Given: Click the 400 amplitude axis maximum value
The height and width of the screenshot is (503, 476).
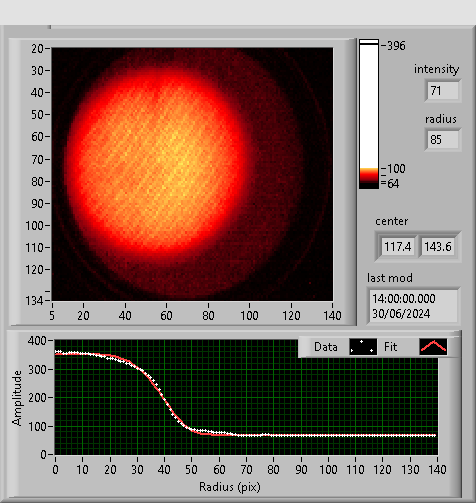Looking at the screenshot, I should pos(37,341).
